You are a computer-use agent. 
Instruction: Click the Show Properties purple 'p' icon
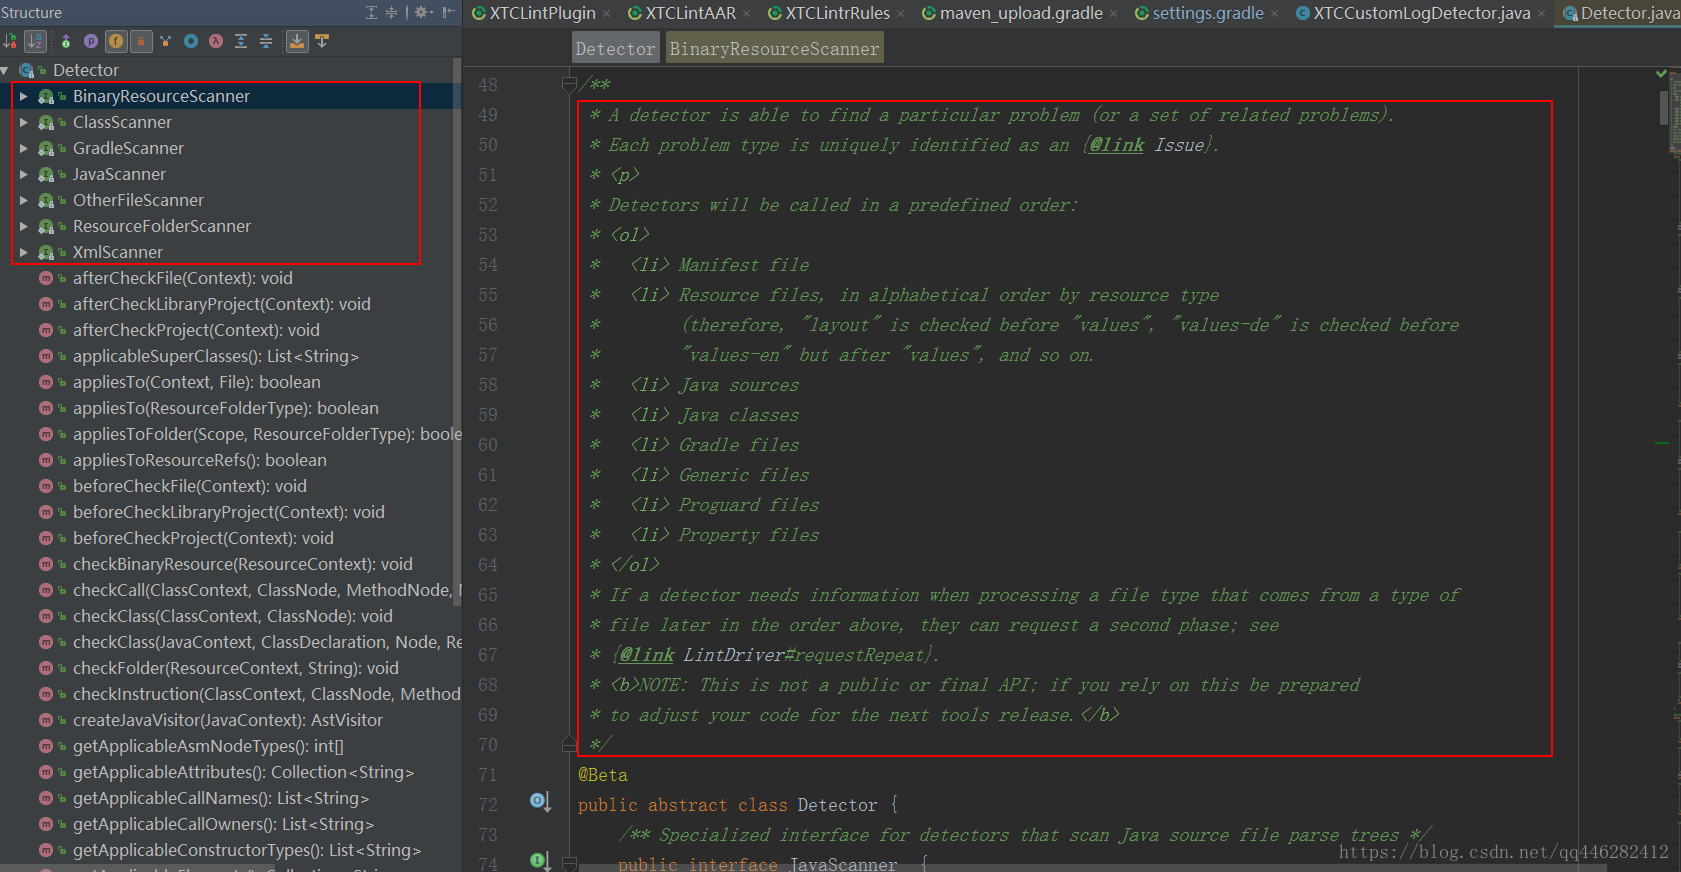tap(91, 41)
